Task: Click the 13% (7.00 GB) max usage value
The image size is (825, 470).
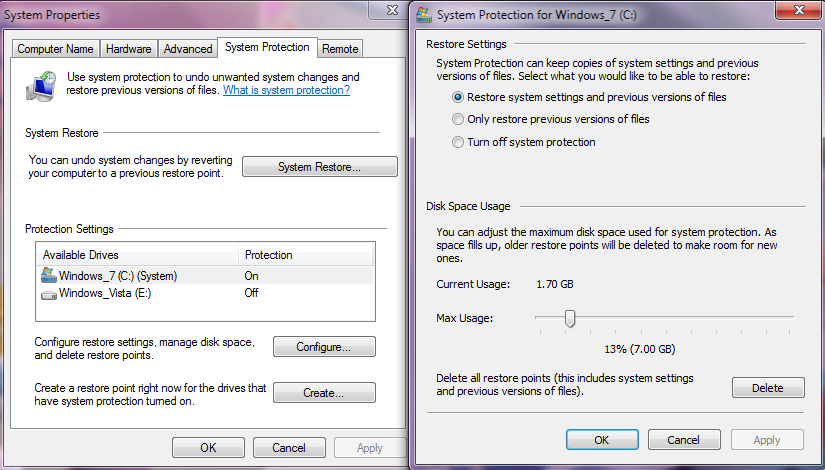Action: tap(640, 349)
